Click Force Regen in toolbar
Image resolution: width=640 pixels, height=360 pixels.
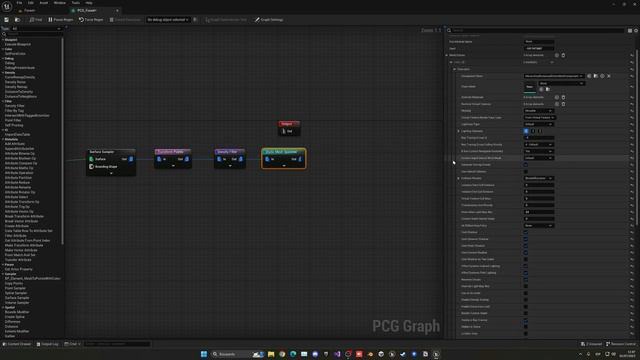(x=91, y=20)
